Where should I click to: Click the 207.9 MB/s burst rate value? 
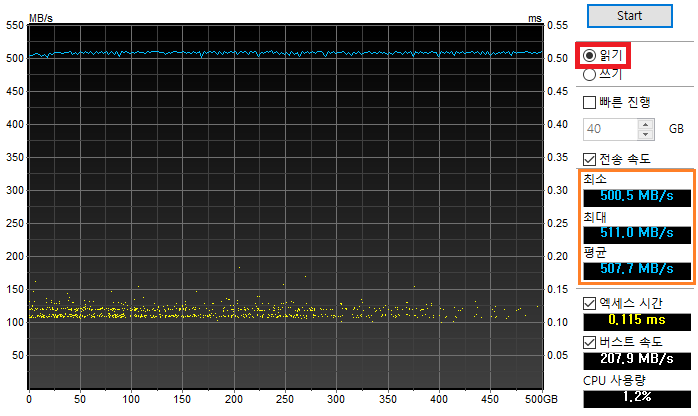[637, 359]
